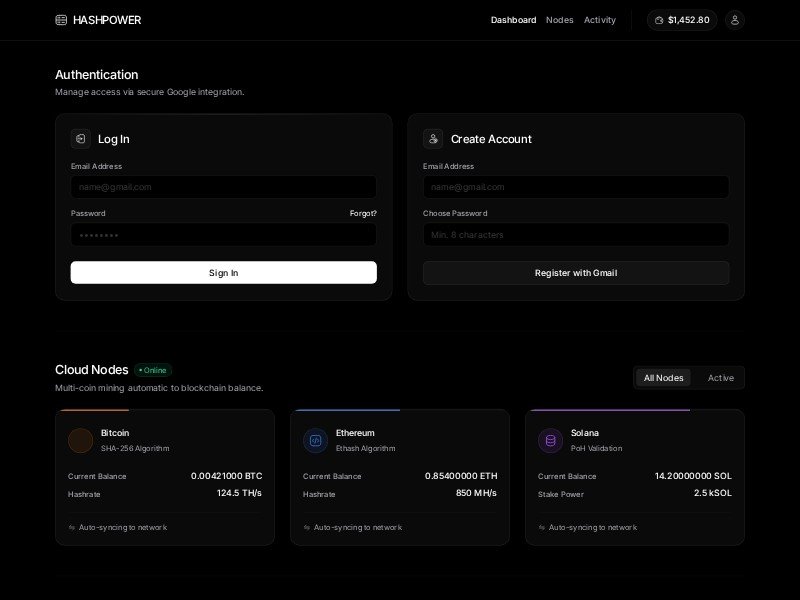800x600 pixels.
Task: Focus the Choose Password input field
Action: pos(576,235)
